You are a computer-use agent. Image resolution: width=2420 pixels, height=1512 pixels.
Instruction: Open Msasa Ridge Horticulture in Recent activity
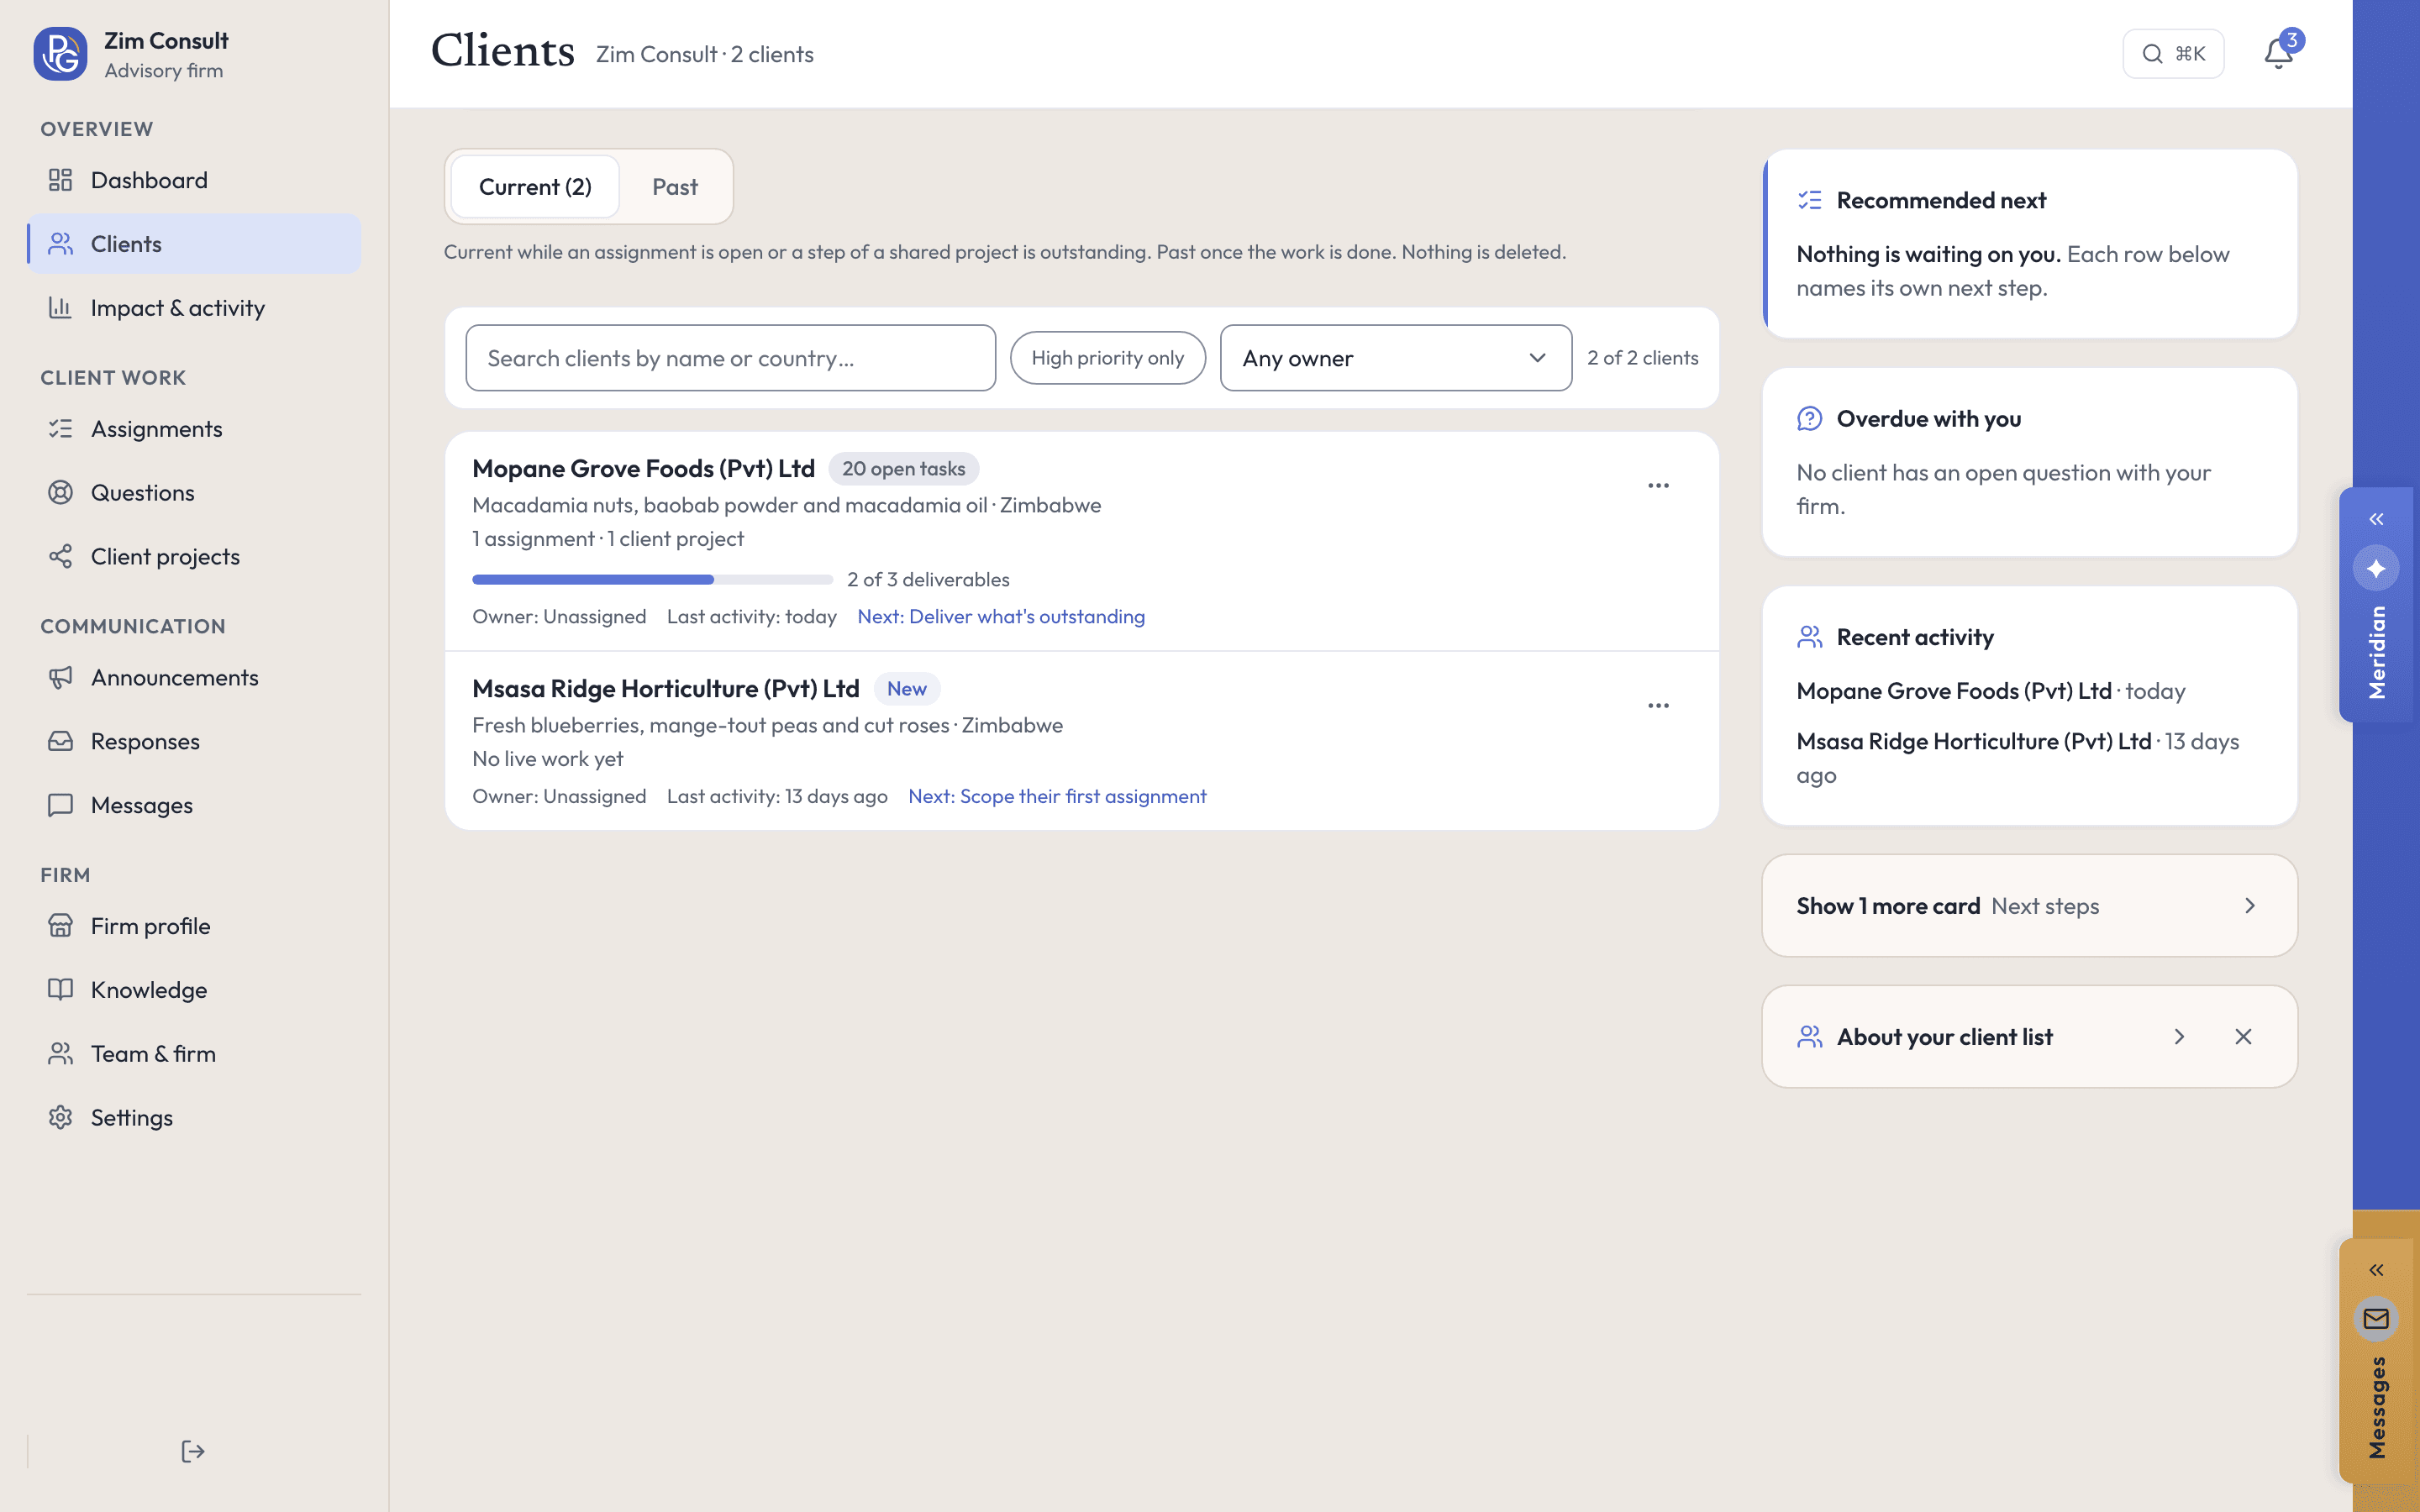tap(1973, 742)
